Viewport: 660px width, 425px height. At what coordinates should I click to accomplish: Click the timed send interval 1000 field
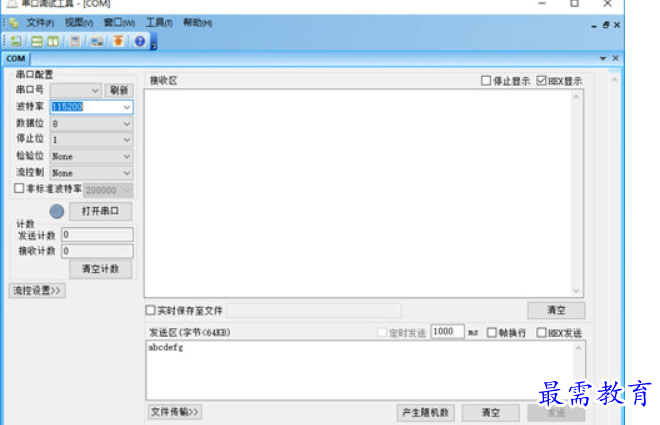coord(447,331)
